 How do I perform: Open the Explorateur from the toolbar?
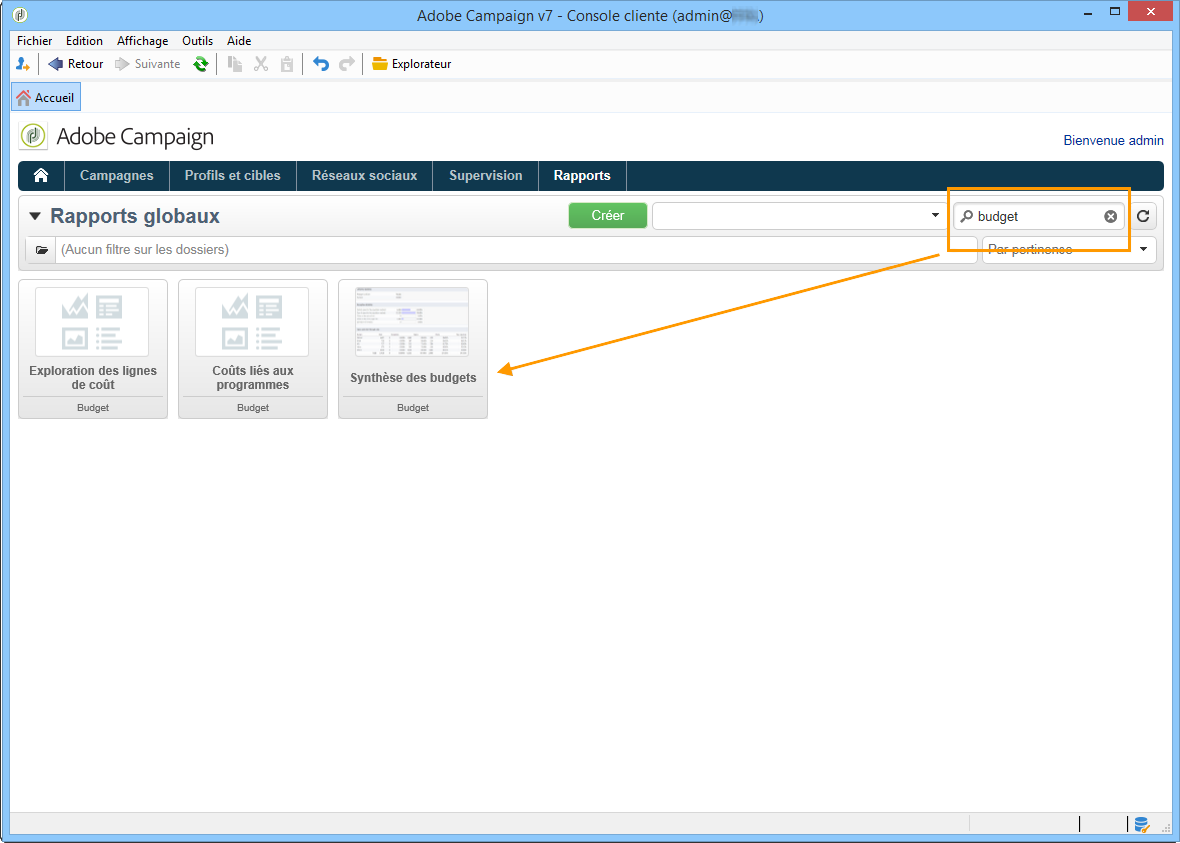[x=412, y=64]
